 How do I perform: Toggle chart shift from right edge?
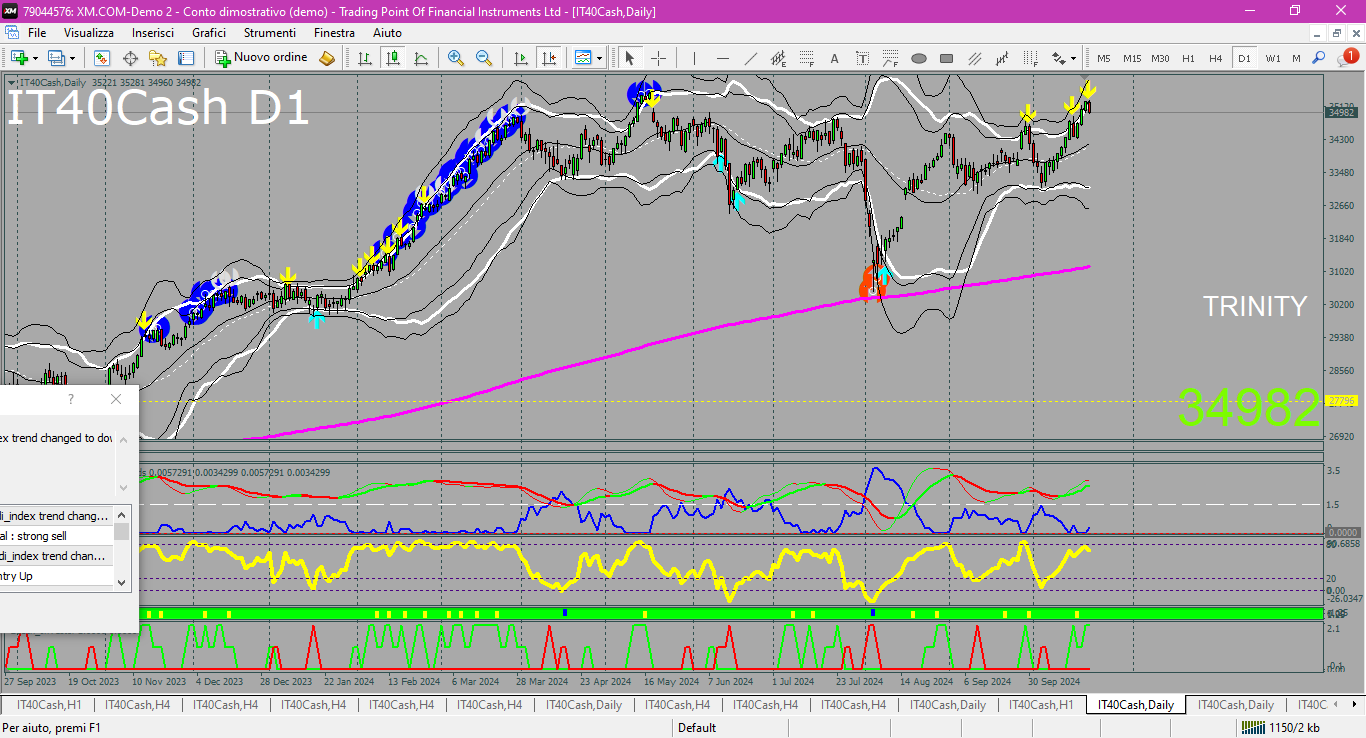(548, 58)
